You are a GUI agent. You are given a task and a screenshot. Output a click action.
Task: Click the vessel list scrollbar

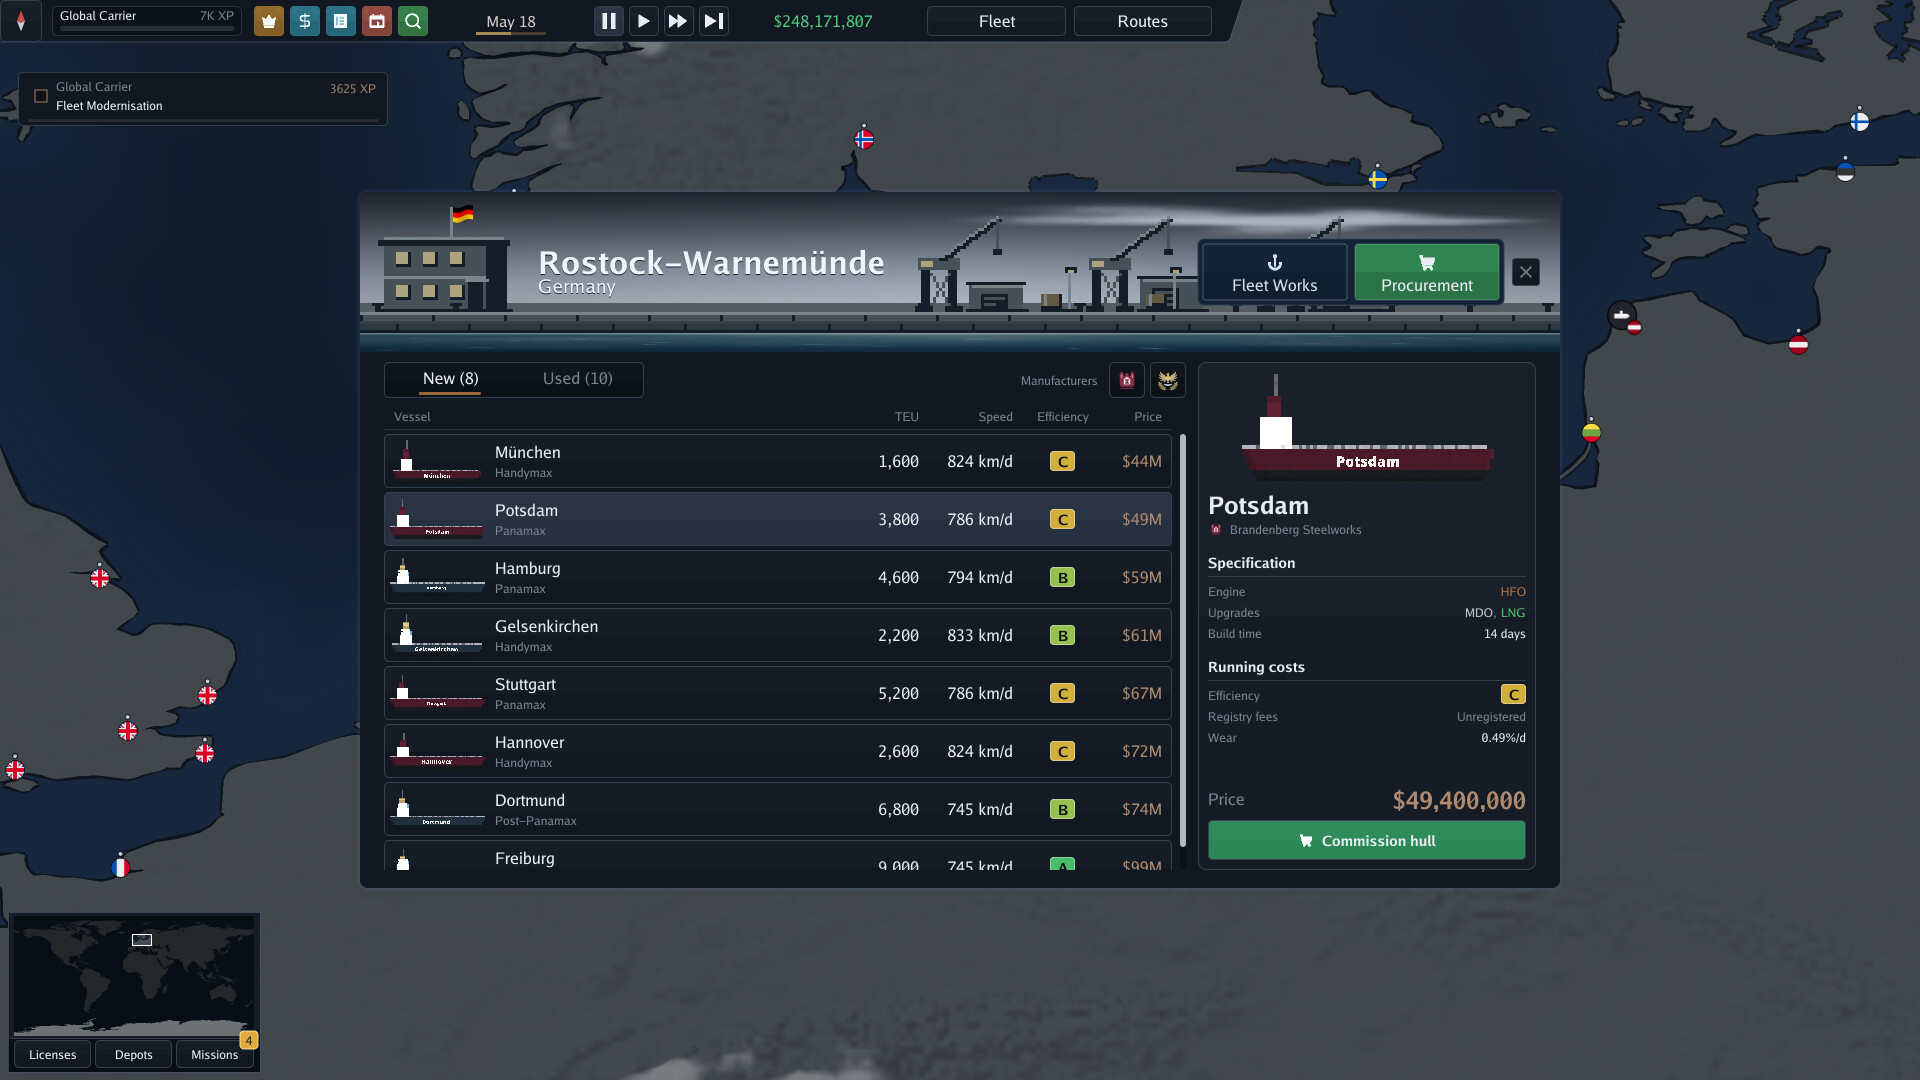tap(1183, 640)
